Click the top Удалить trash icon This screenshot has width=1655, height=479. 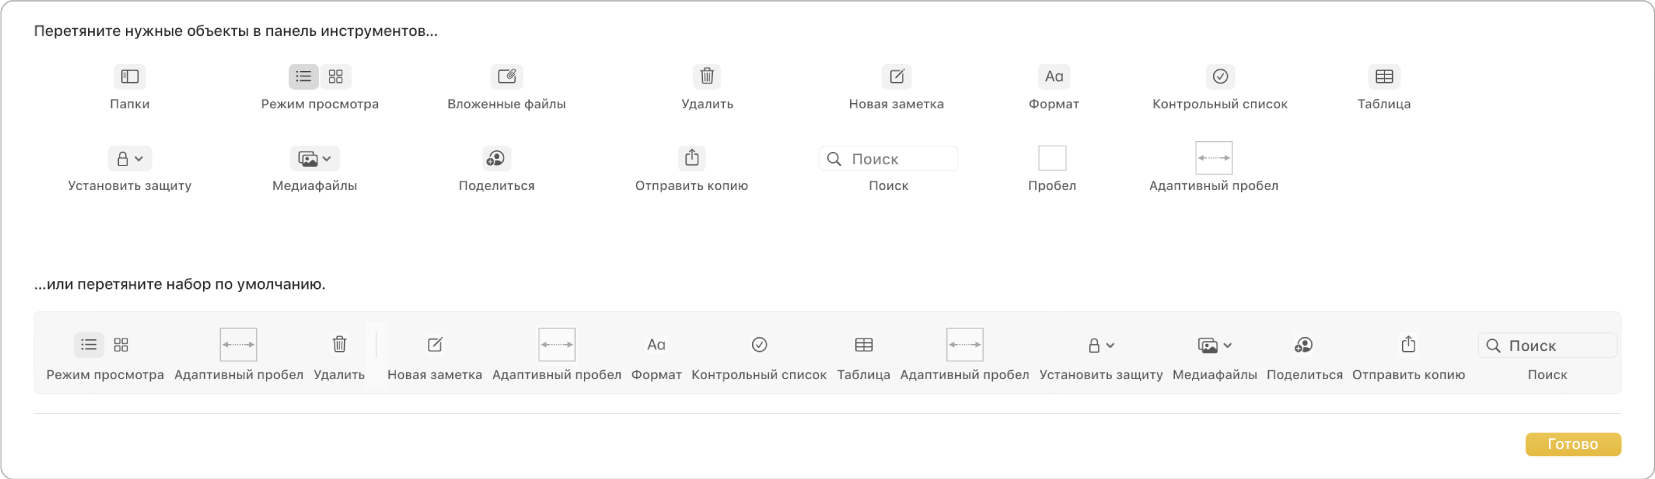(x=707, y=76)
